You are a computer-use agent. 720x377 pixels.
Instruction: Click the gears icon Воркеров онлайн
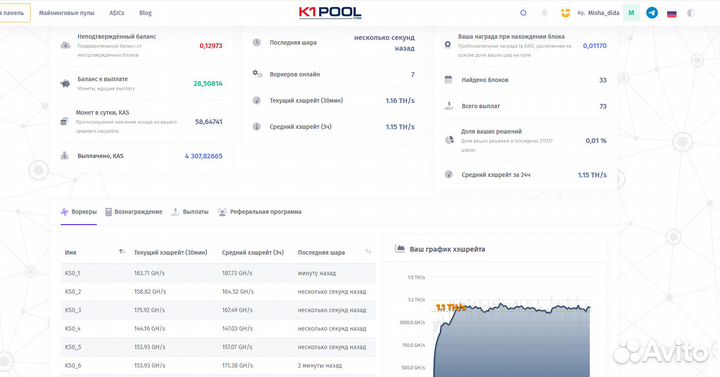pyautogui.click(x=257, y=73)
